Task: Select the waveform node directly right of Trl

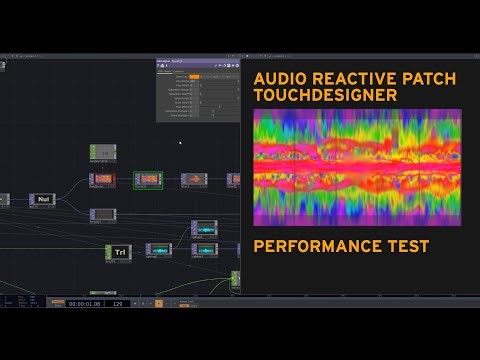Action: pyautogui.click(x=159, y=249)
